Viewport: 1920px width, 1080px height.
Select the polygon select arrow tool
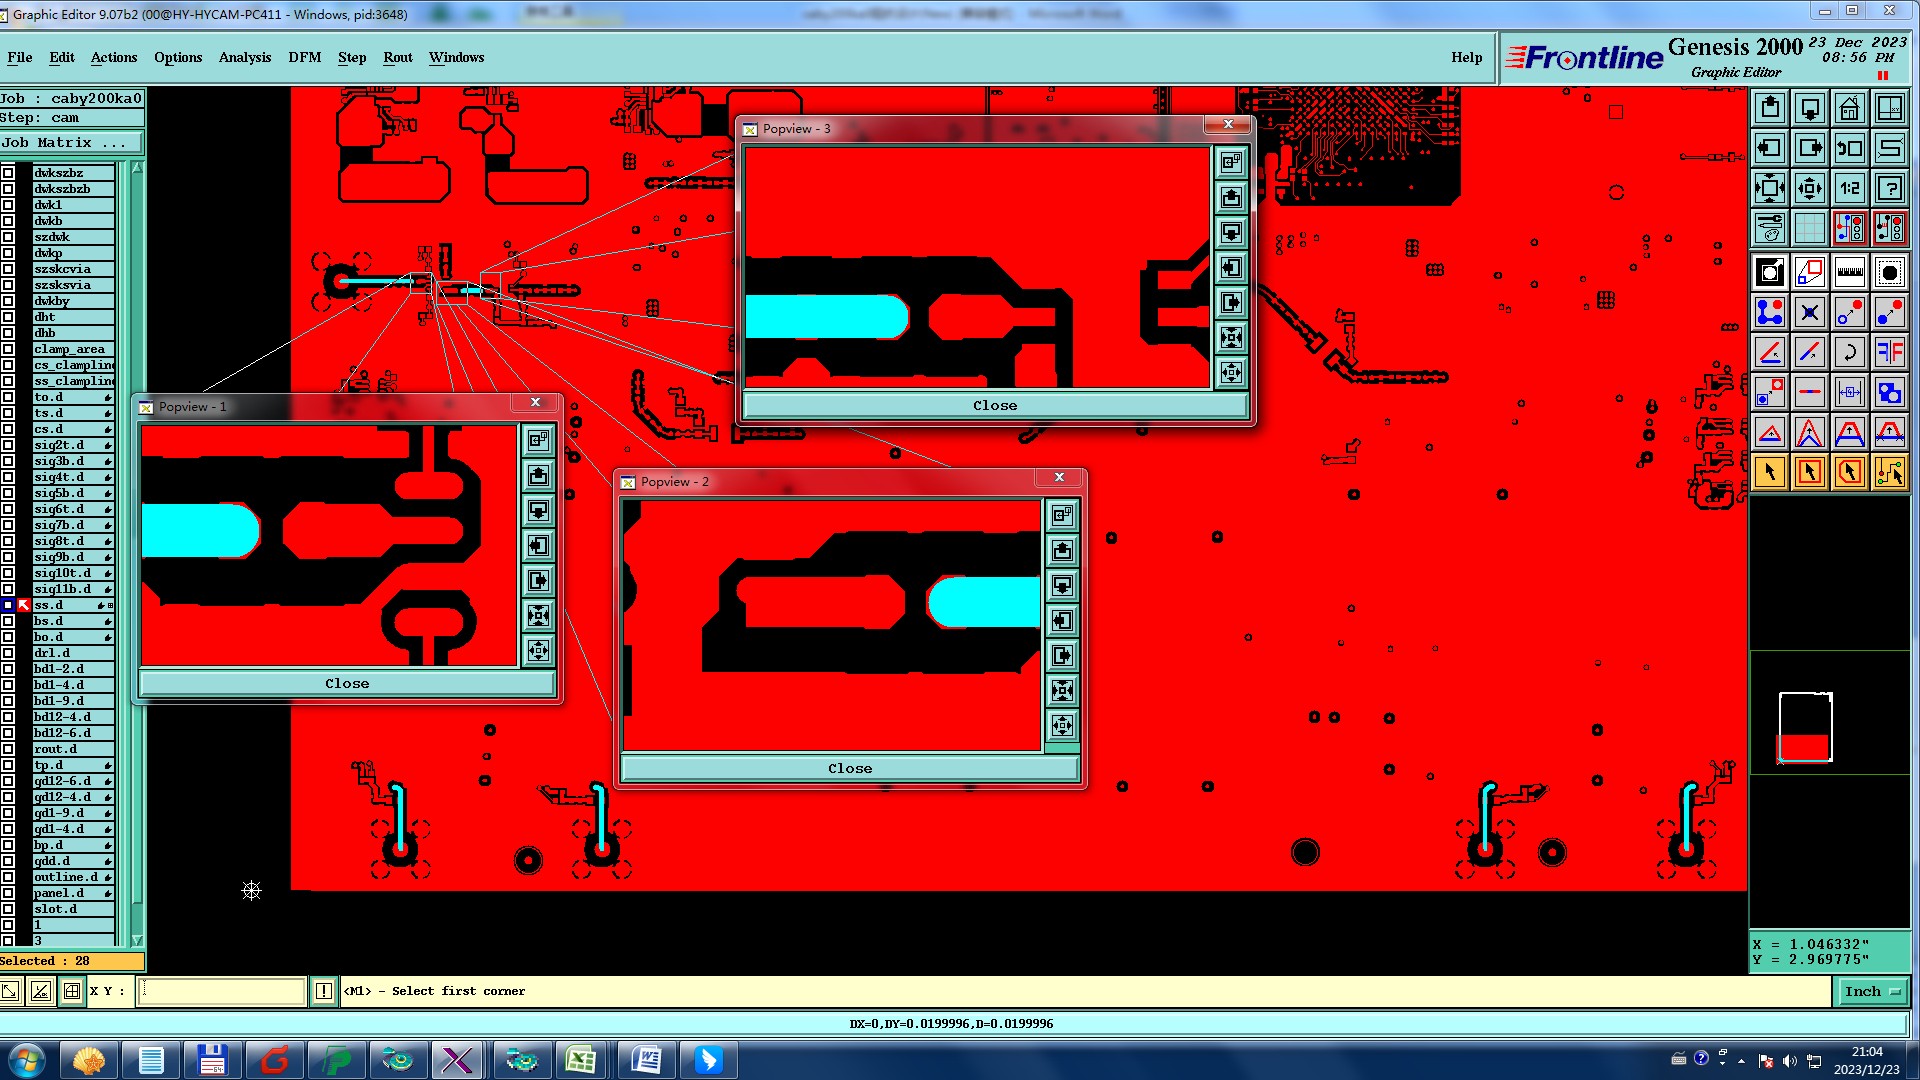coord(1849,472)
